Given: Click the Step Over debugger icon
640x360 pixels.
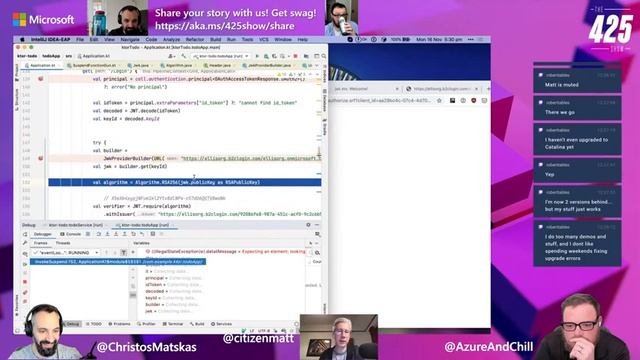Looking at the screenshot, I should pos(98,234).
